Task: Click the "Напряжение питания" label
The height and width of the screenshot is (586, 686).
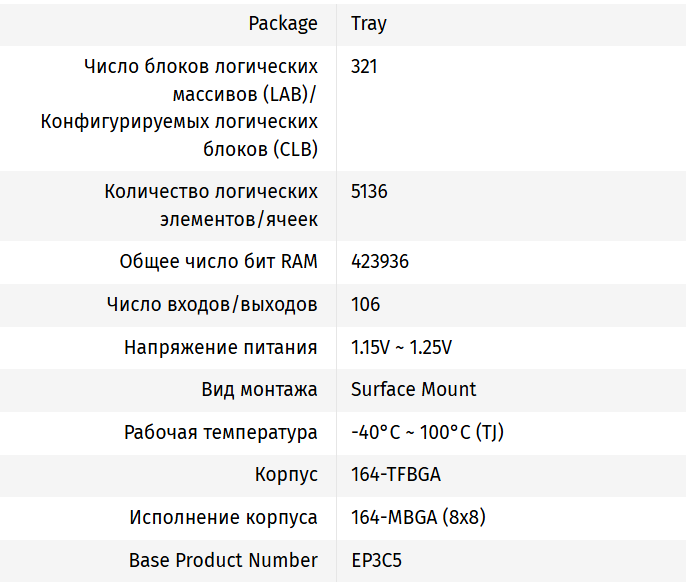Action: point(221,347)
